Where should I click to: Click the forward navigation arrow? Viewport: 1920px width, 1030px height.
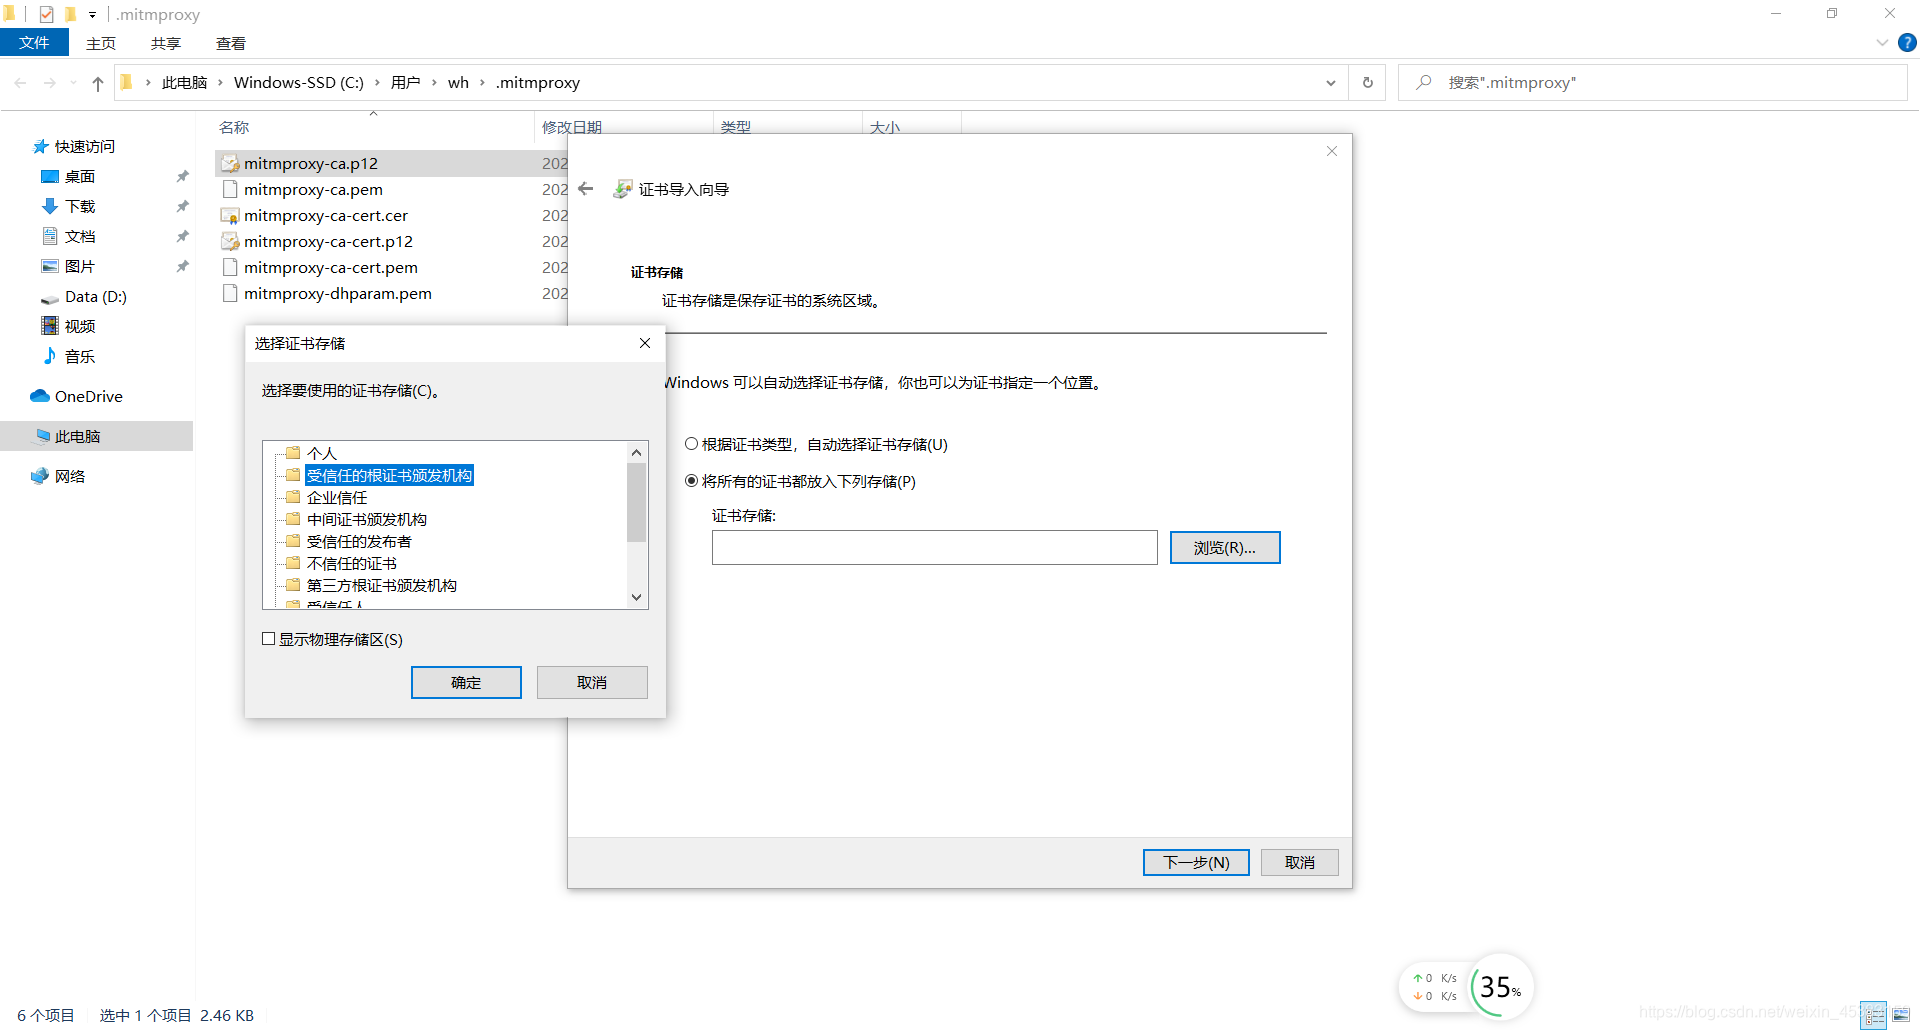click(50, 82)
